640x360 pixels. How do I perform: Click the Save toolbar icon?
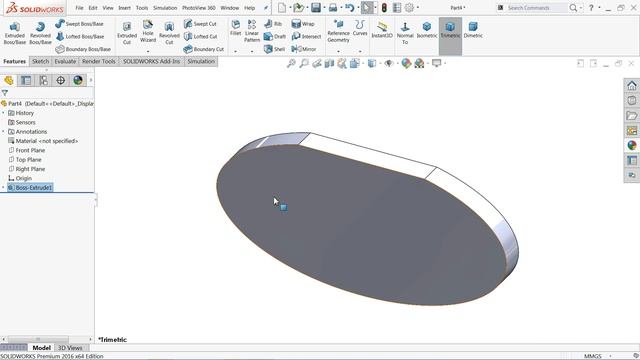pyautogui.click(x=316, y=7)
